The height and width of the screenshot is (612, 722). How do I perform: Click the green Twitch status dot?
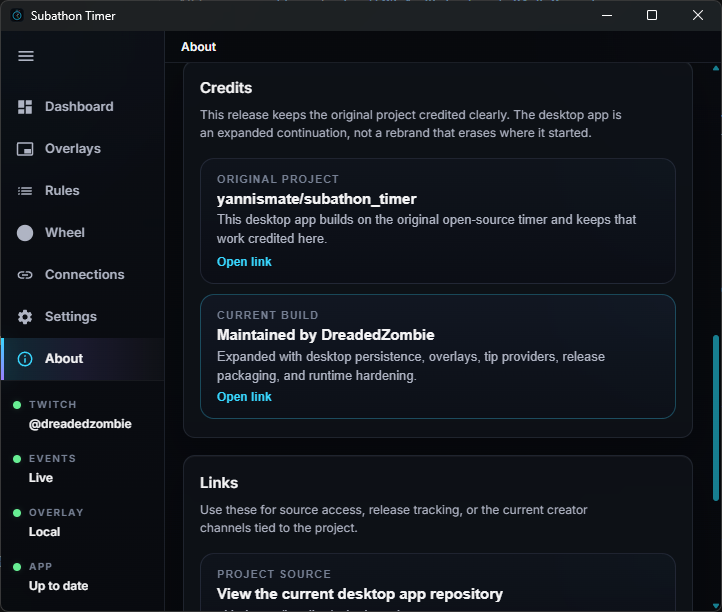(x=17, y=405)
